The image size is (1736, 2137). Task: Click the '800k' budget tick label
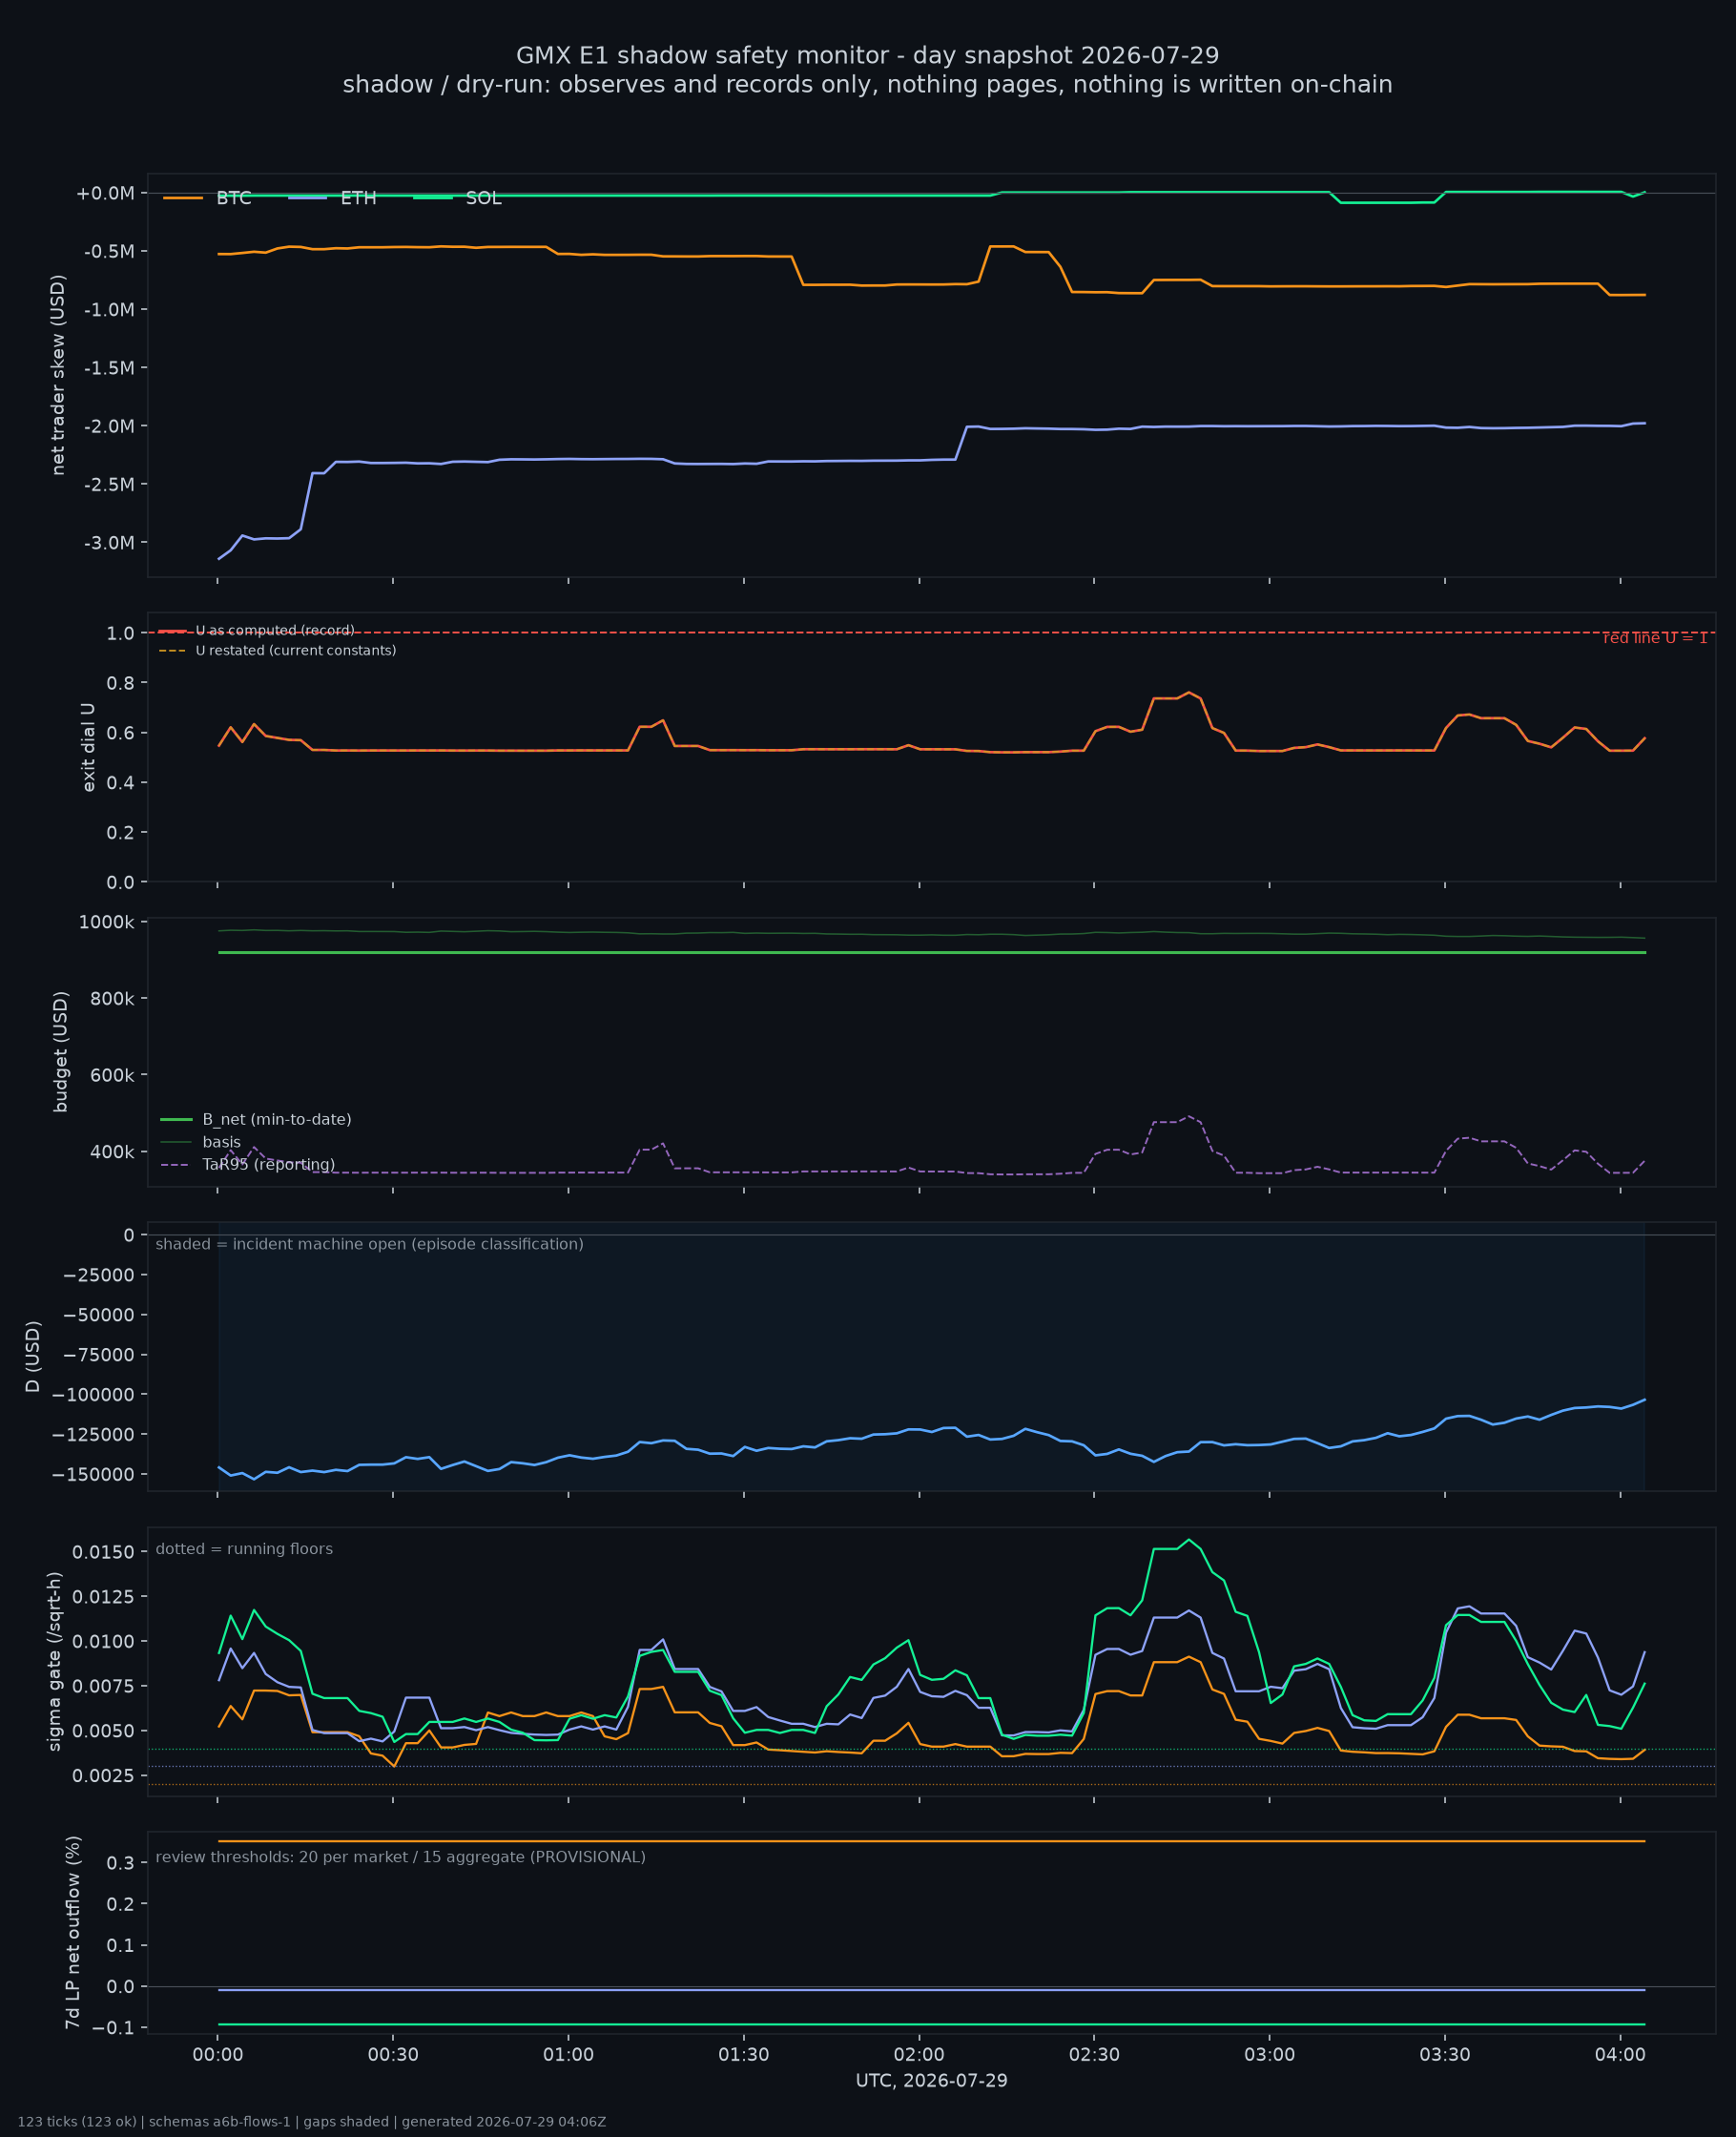point(112,999)
